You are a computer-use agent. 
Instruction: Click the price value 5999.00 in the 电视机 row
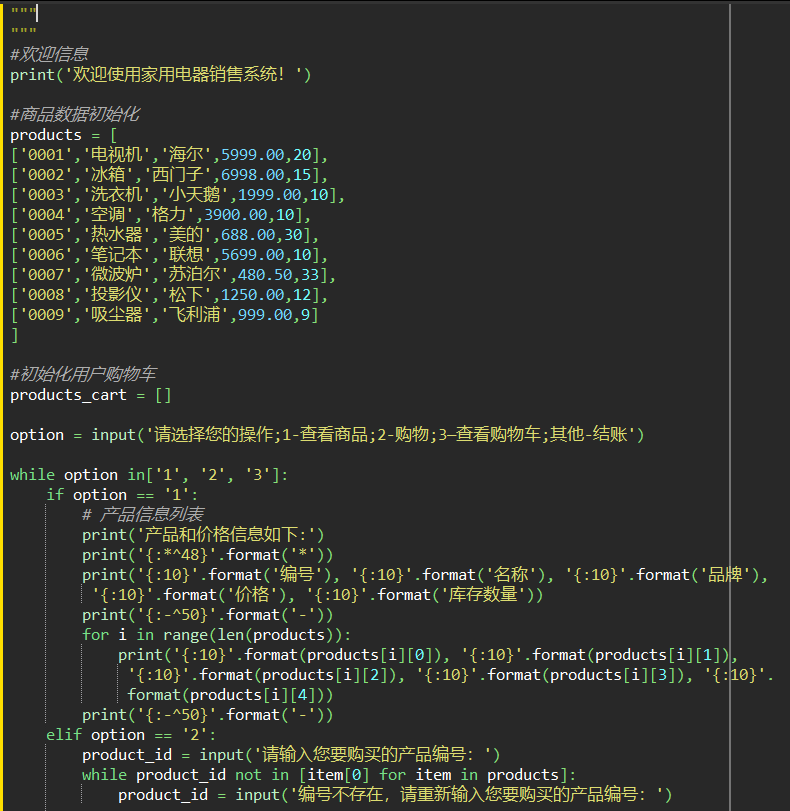(252, 155)
